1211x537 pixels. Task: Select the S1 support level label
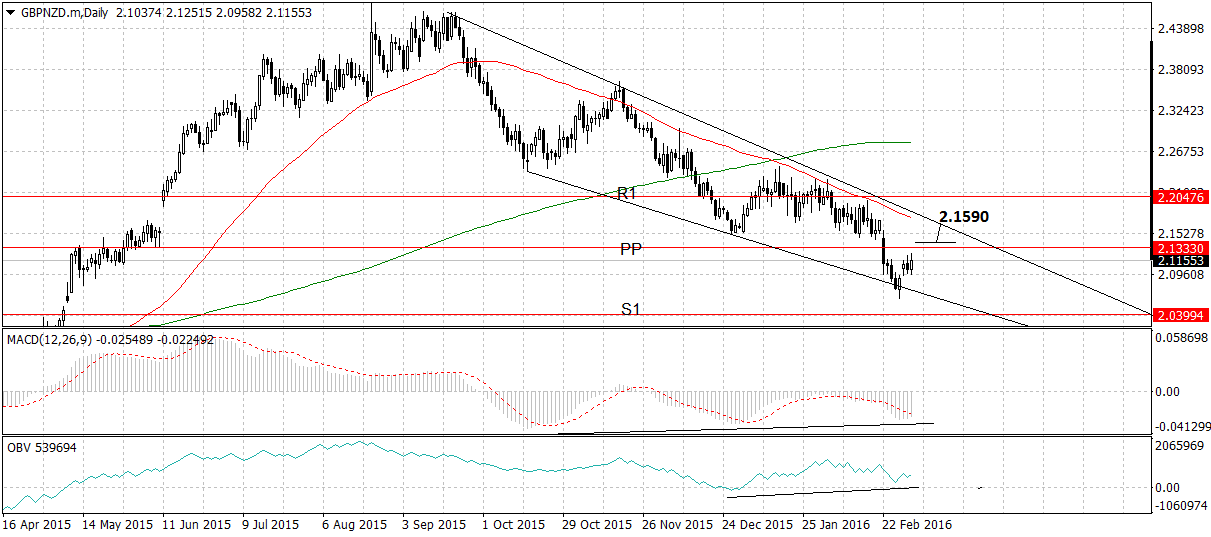pyautogui.click(x=631, y=310)
